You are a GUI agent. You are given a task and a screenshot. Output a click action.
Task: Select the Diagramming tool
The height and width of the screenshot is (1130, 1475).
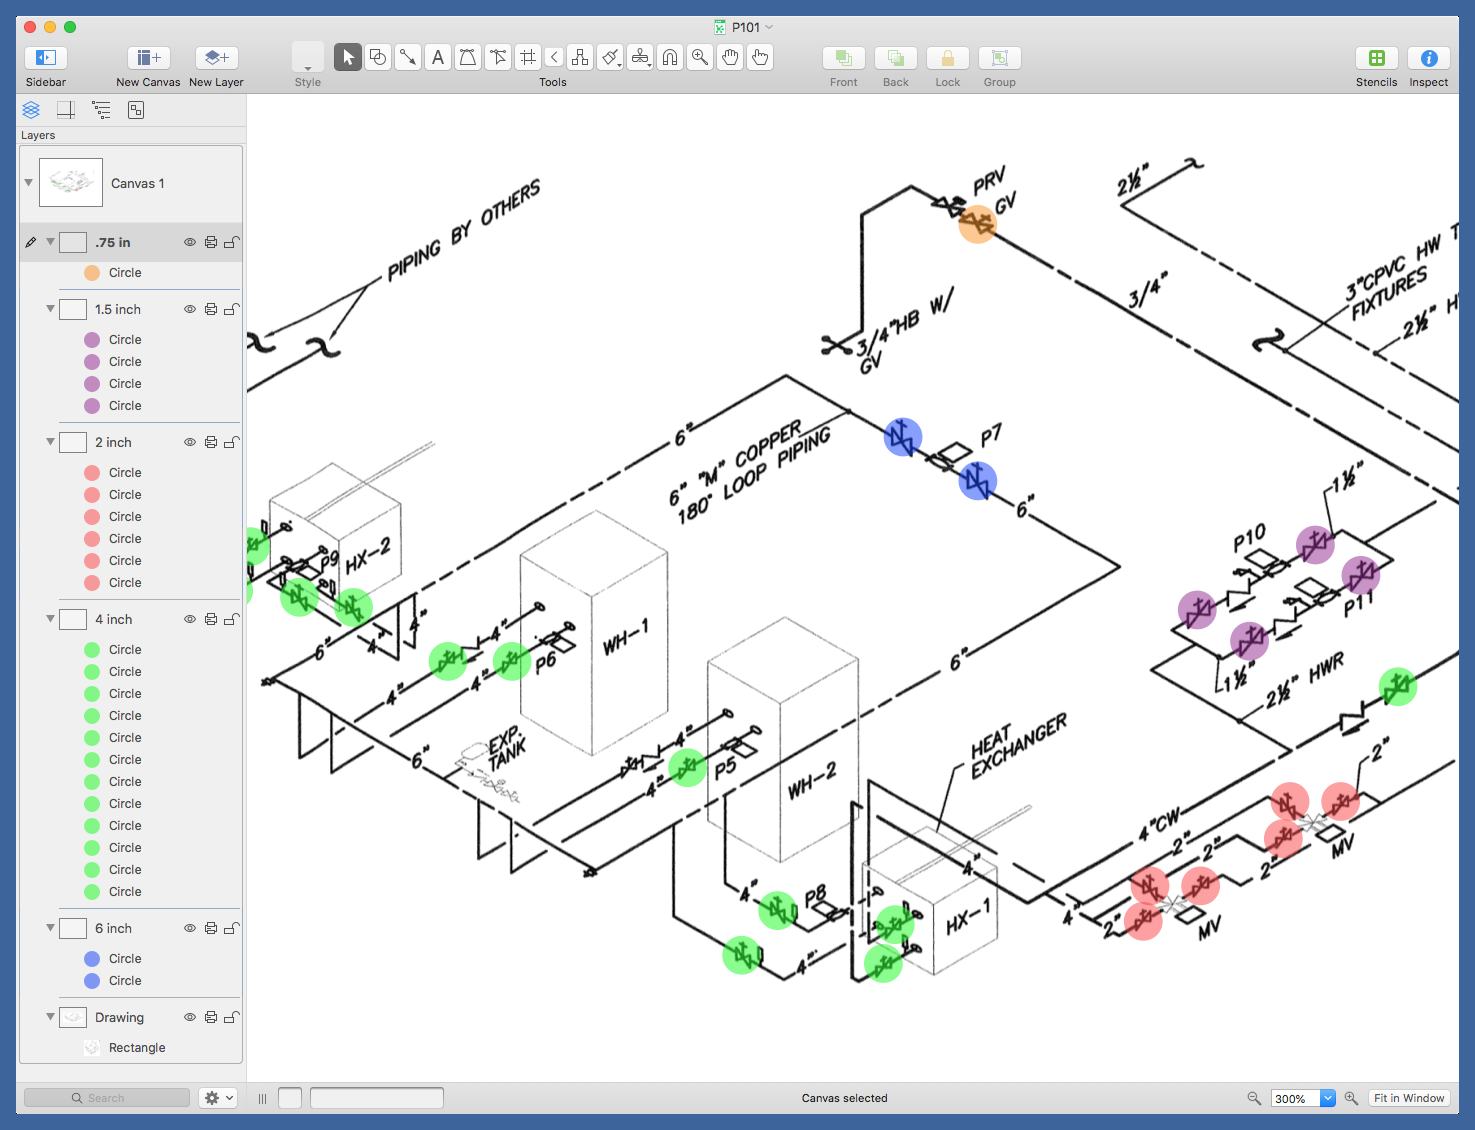click(x=580, y=57)
